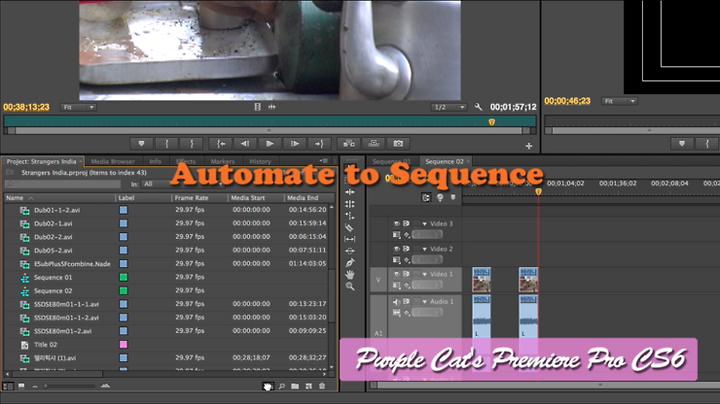
Task: Step back one frame in Source monitor
Action: click(x=245, y=144)
